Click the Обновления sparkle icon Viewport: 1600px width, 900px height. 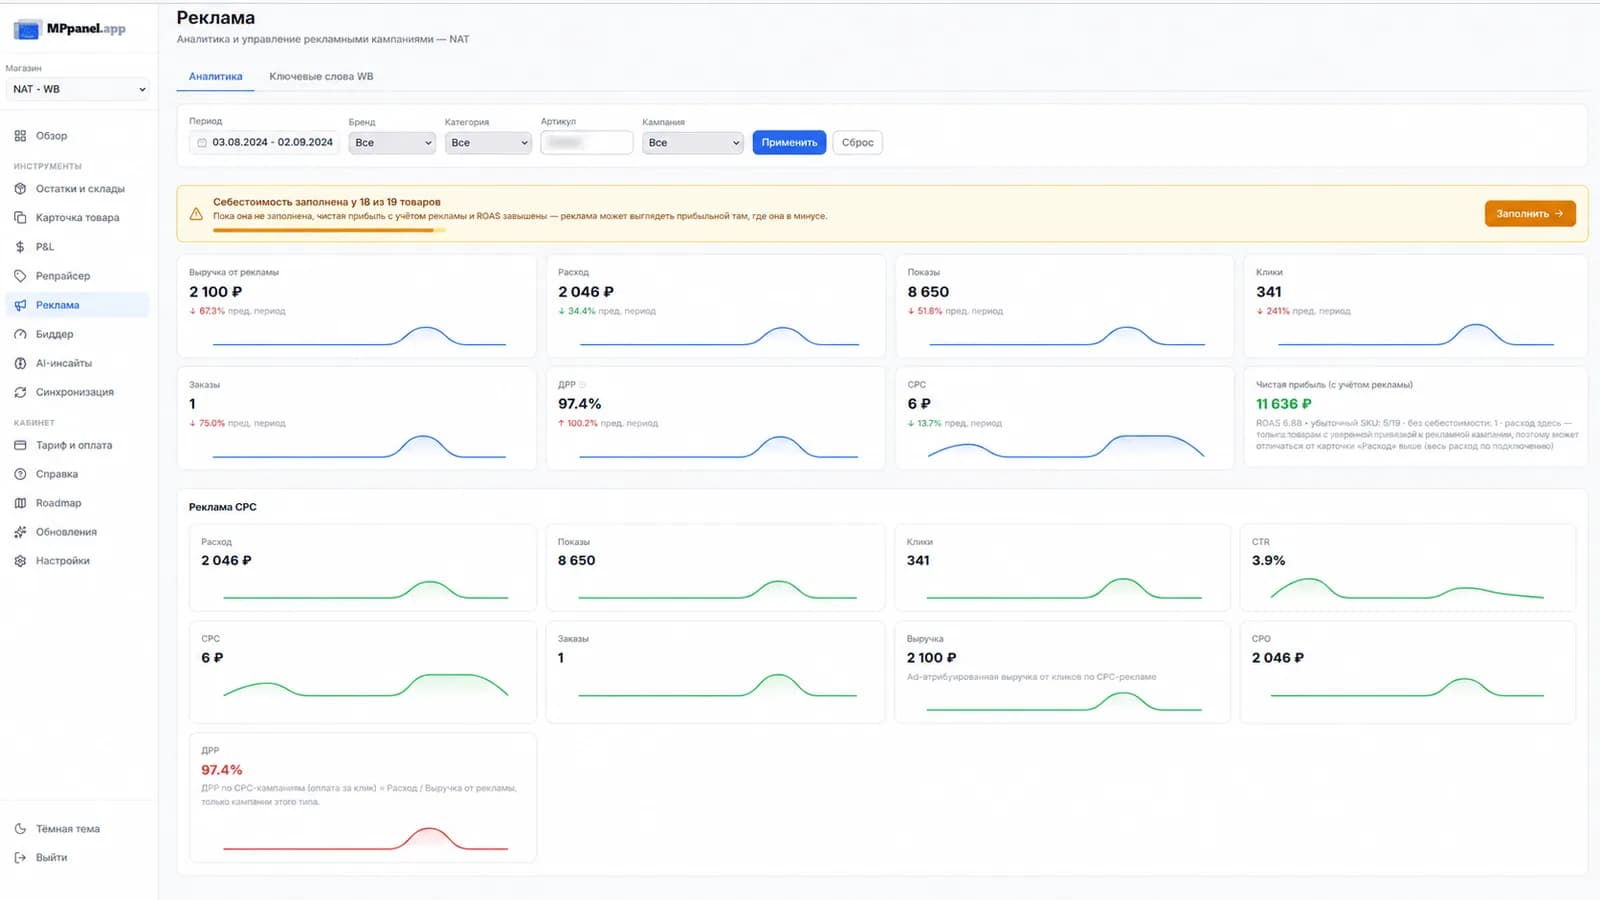20,532
